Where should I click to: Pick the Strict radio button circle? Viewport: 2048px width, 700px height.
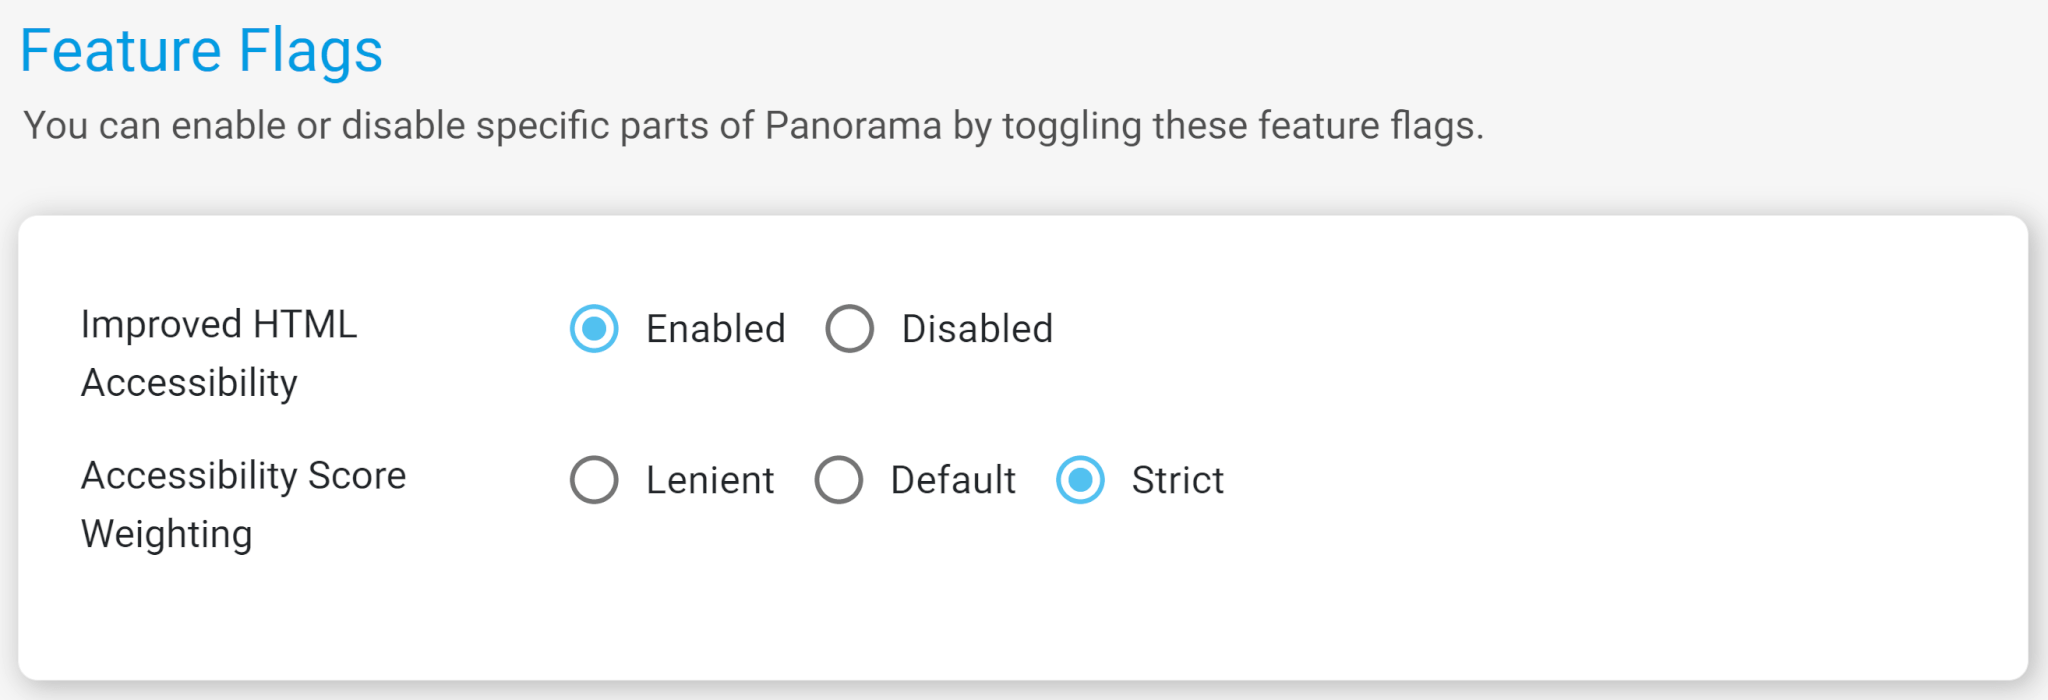(1081, 480)
